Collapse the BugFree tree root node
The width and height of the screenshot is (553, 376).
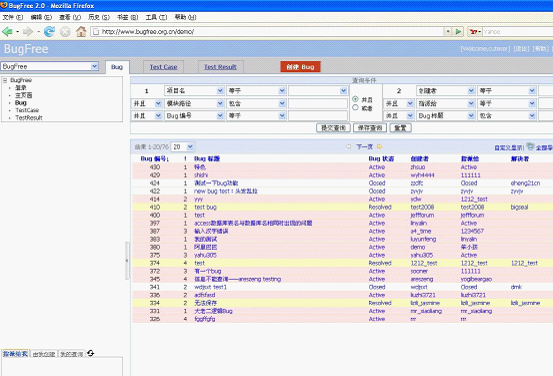click(x=5, y=80)
